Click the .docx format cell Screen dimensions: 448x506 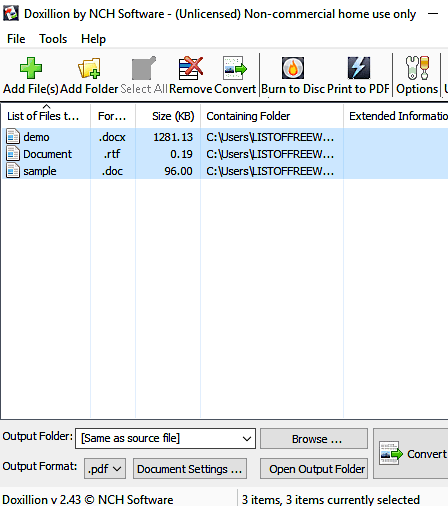pos(112,137)
